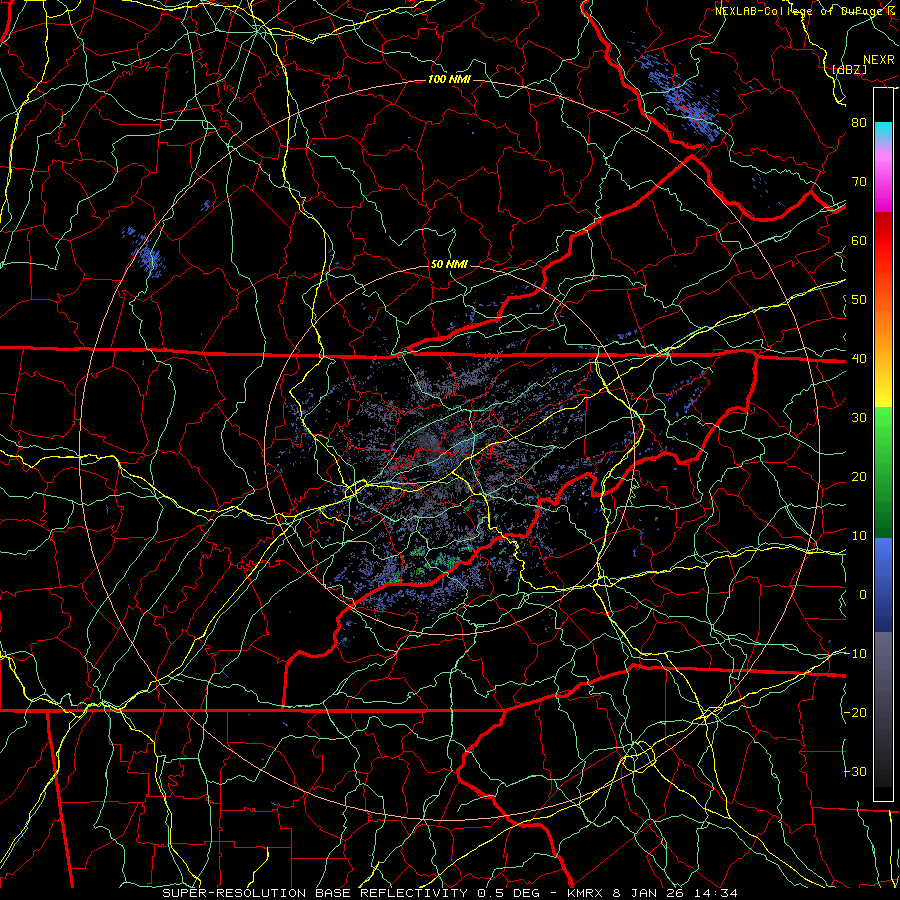Click the 50 NMI range ring label
This screenshot has width=900, height=900.
[449, 265]
